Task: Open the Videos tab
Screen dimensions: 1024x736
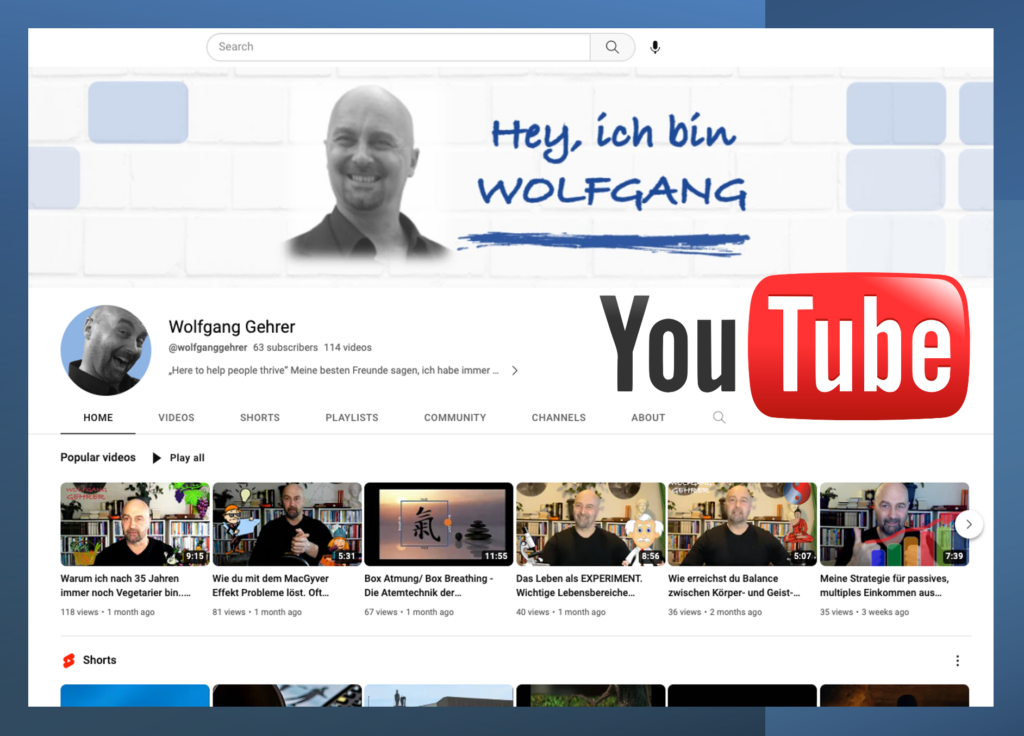Action: click(176, 418)
